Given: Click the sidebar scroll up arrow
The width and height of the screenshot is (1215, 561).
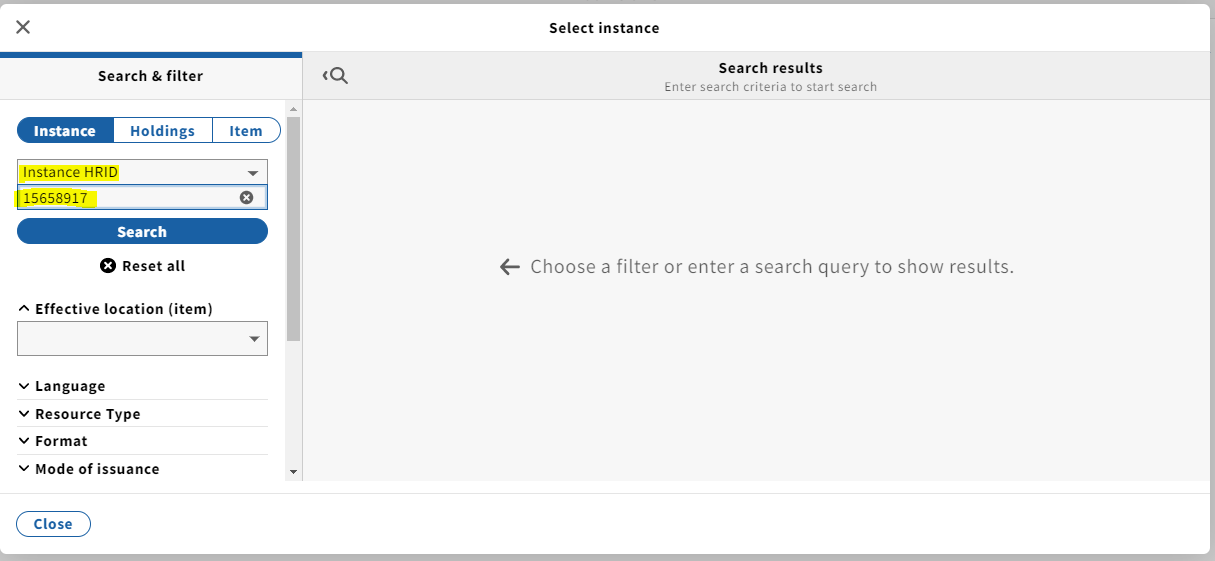Looking at the screenshot, I should 293,109.
